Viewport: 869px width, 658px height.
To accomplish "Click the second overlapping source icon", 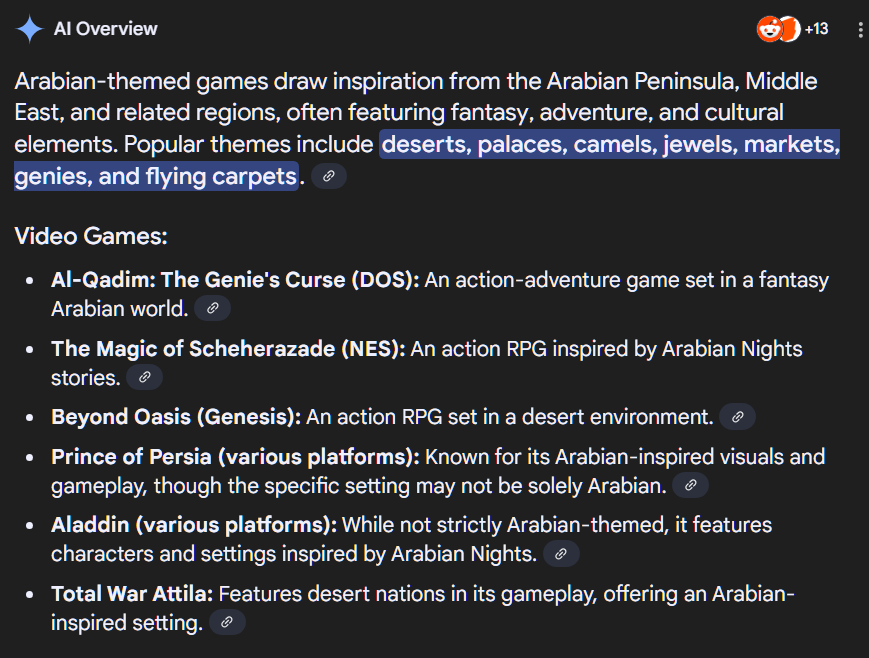I will (x=791, y=29).
